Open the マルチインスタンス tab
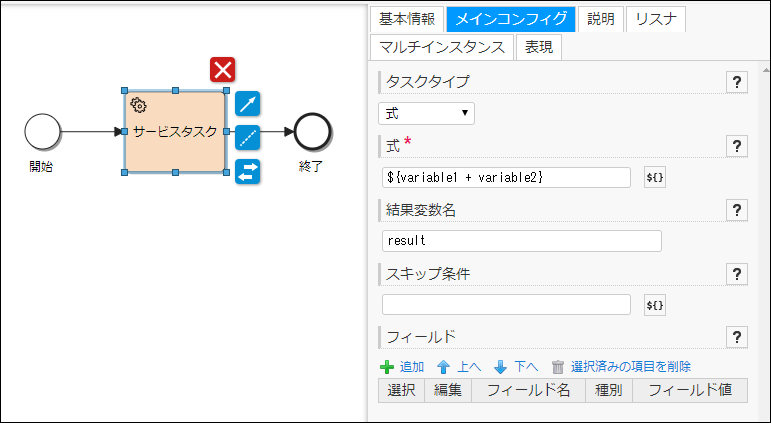 [x=441, y=47]
